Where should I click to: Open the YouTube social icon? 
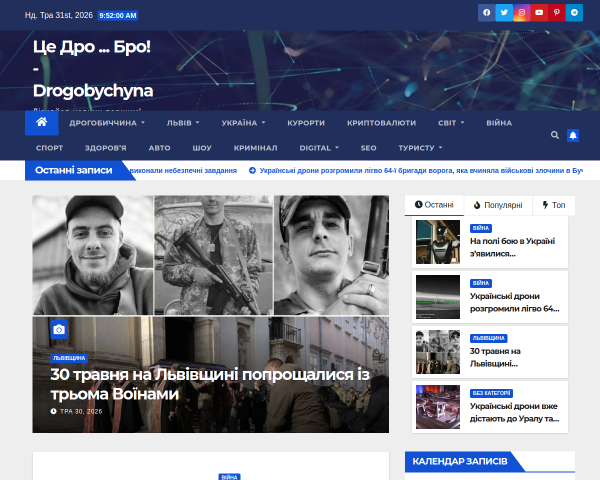coord(539,13)
